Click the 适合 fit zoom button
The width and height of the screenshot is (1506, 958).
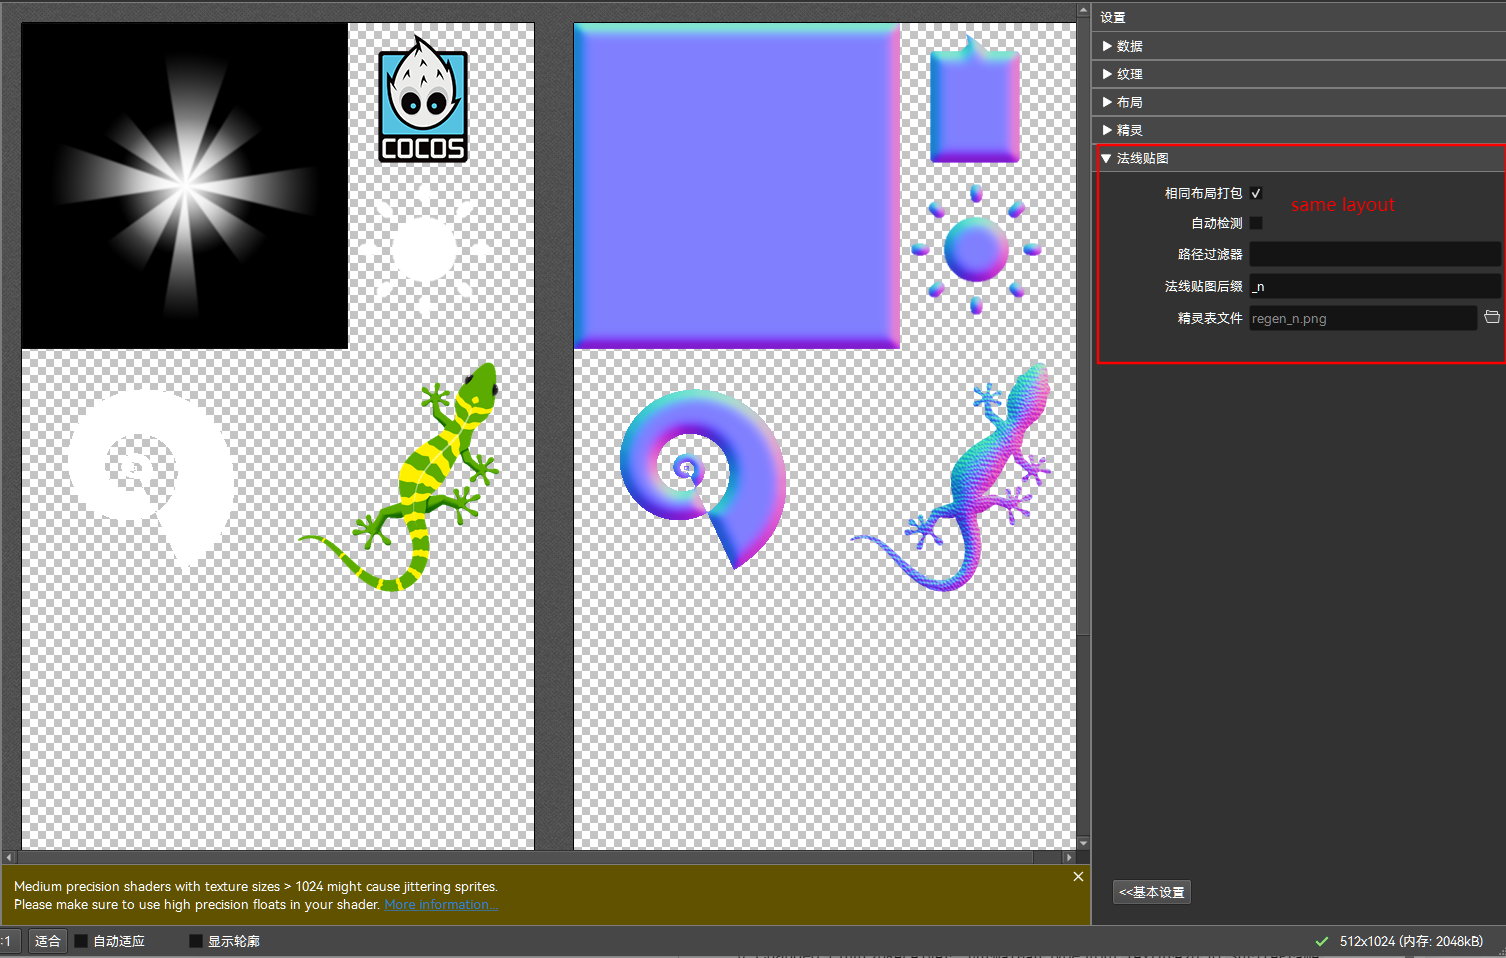[x=47, y=941]
